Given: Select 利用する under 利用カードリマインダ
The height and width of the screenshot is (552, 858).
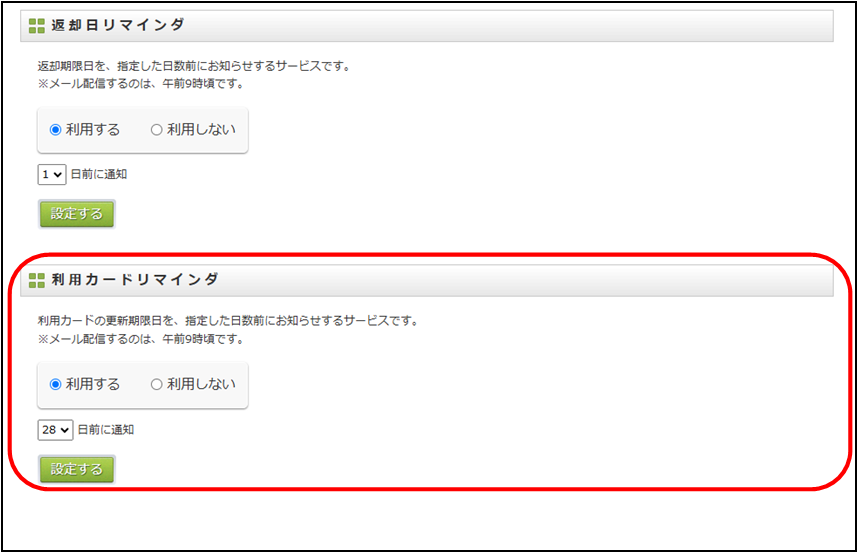Looking at the screenshot, I should click(x=55, y=385).
